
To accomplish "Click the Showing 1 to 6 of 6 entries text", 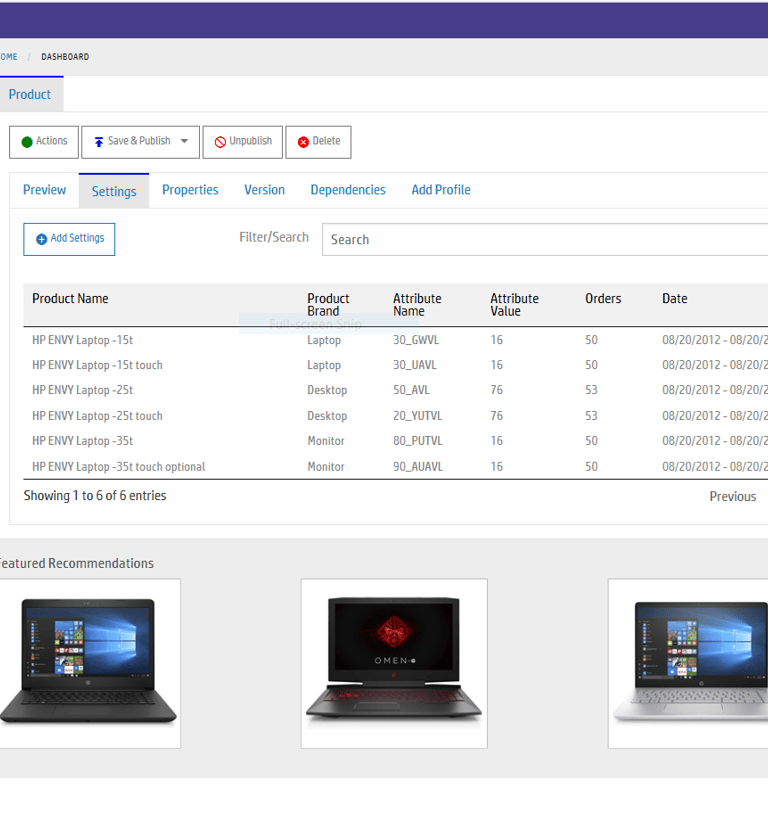I will [95, 496].
